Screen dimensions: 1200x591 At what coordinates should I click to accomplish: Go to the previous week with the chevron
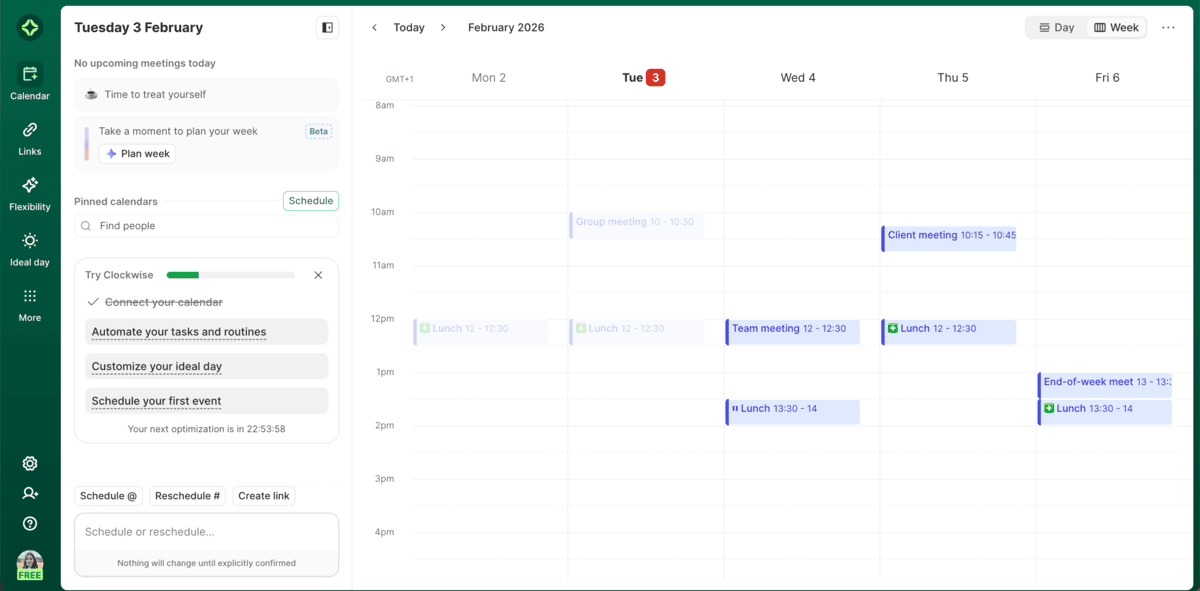tap(374, 28)
